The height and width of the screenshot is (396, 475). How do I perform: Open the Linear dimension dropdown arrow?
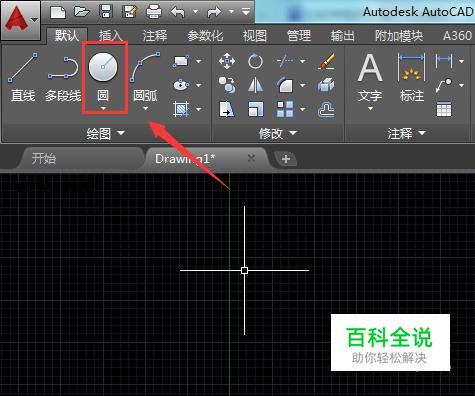(x=462, y=61)
